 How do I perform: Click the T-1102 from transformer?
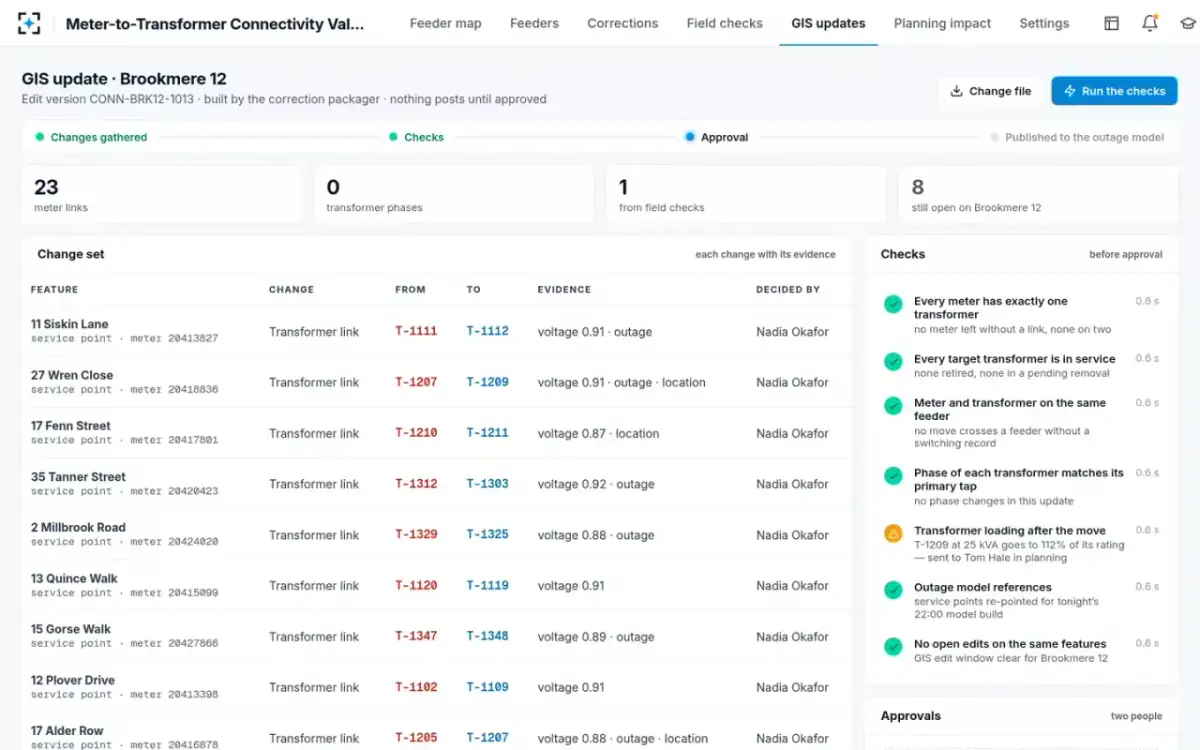[x=416, y=688]
